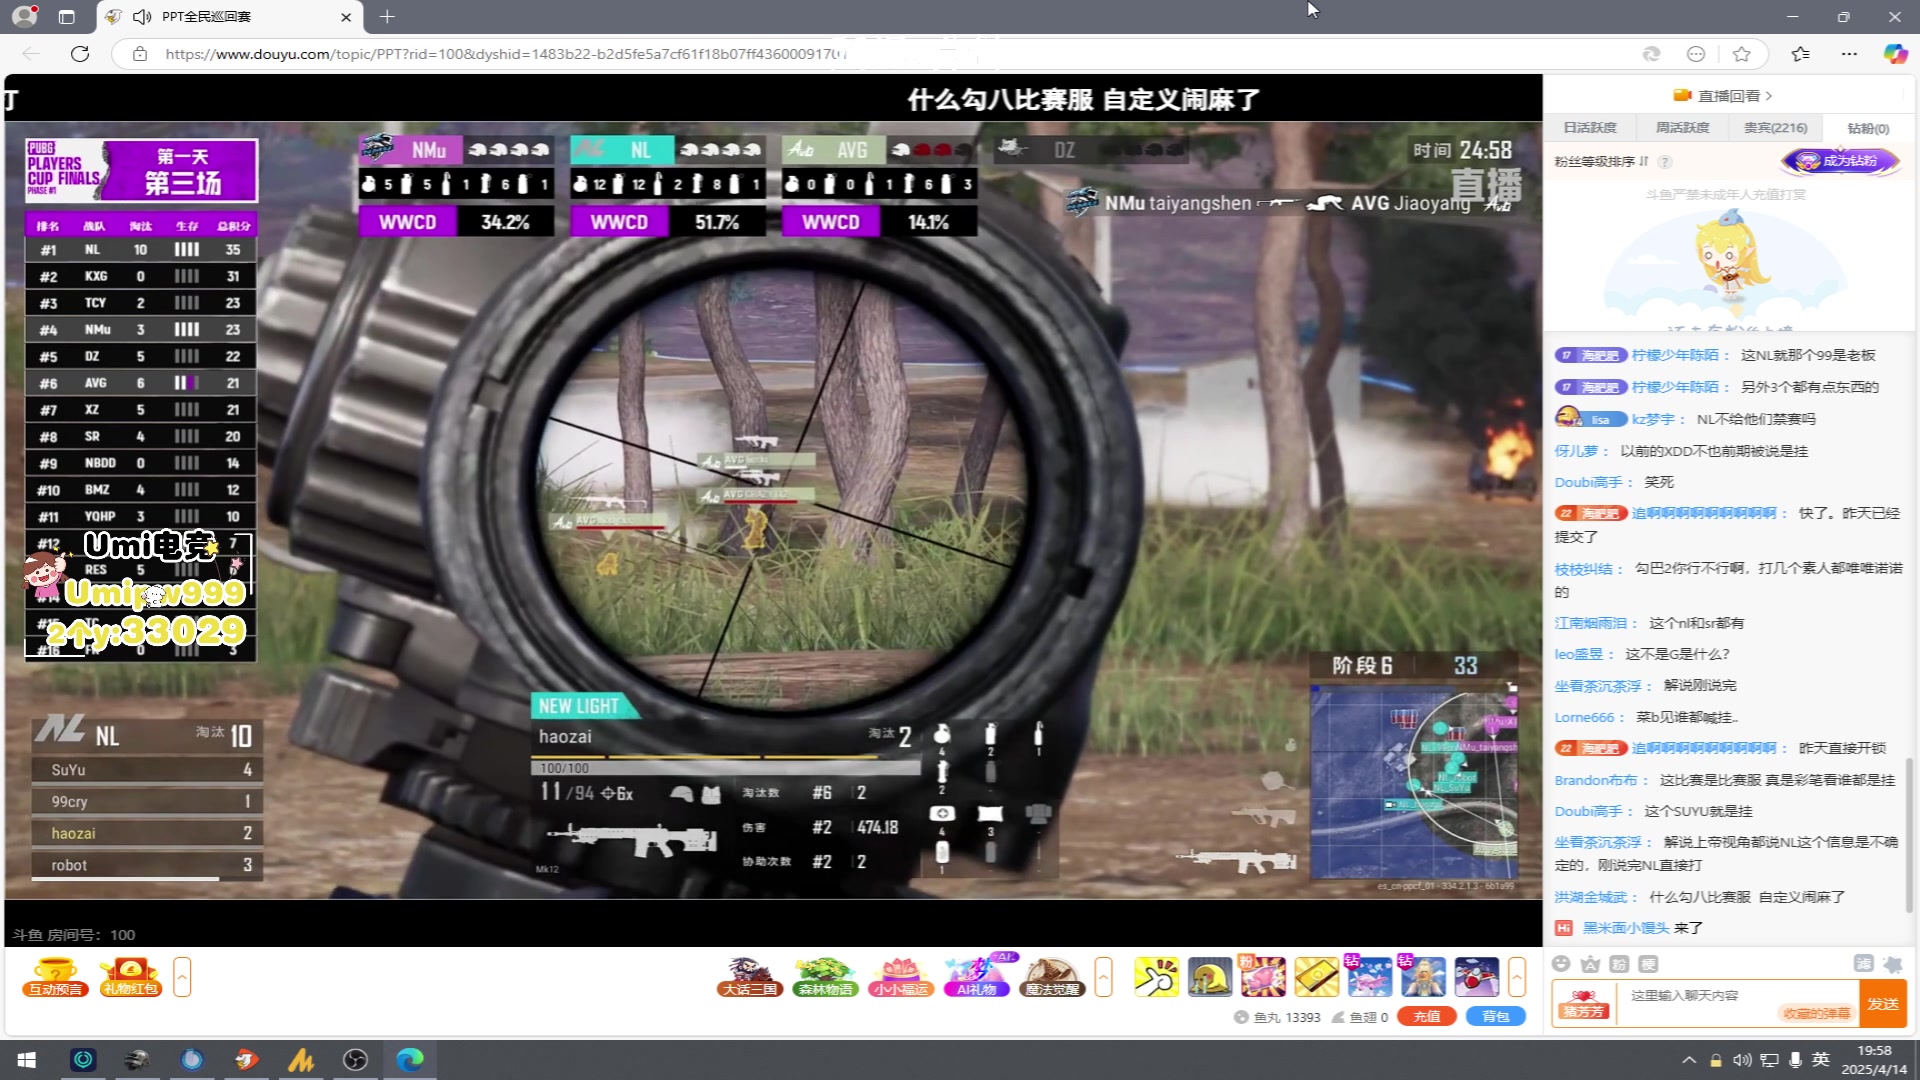Open the 礼物红包 red packet icon
Viewport: 1920px width, 1080px height.
coord(131,977)
